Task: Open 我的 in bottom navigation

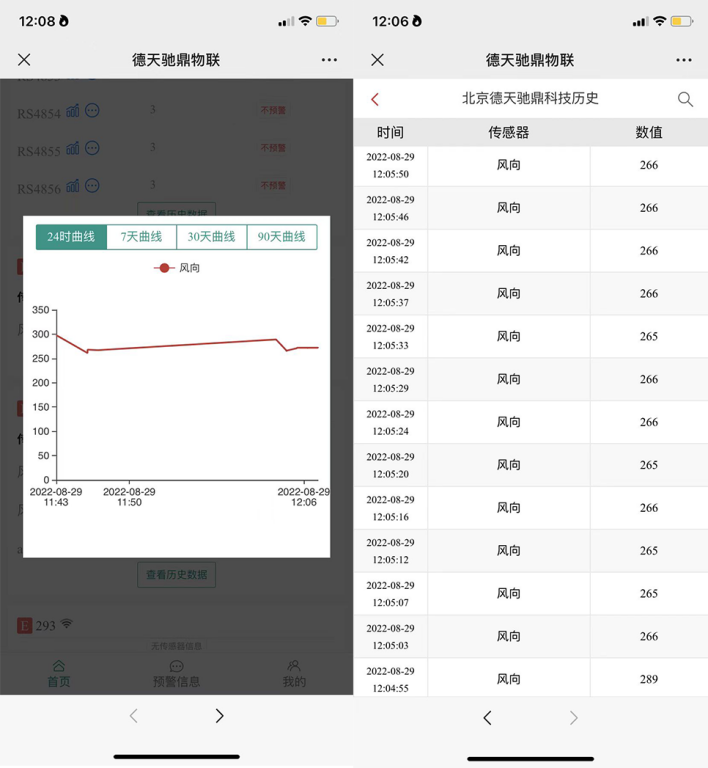Action: [x=294, y=674]
